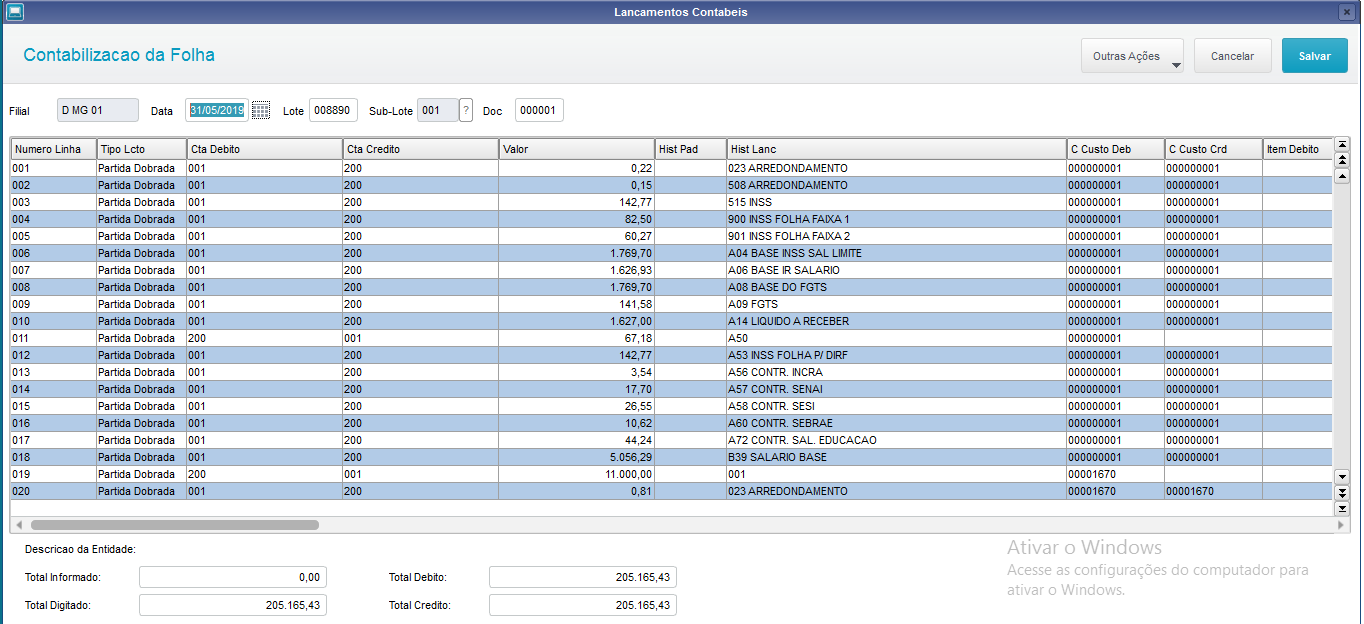Page up using the double up-arrow button
This screenshot has width=1364, height=624.
pyautogui.click(x=1342, y=160)
